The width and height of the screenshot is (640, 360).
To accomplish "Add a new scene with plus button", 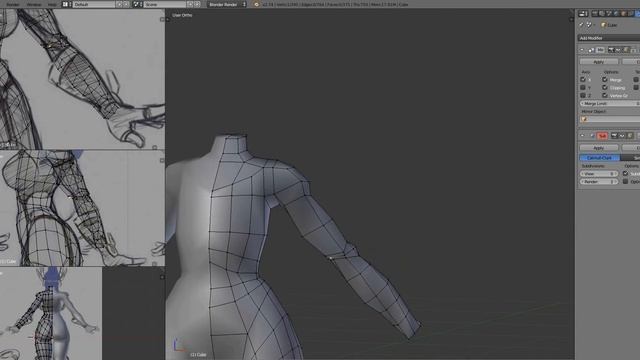I will 190,4.
